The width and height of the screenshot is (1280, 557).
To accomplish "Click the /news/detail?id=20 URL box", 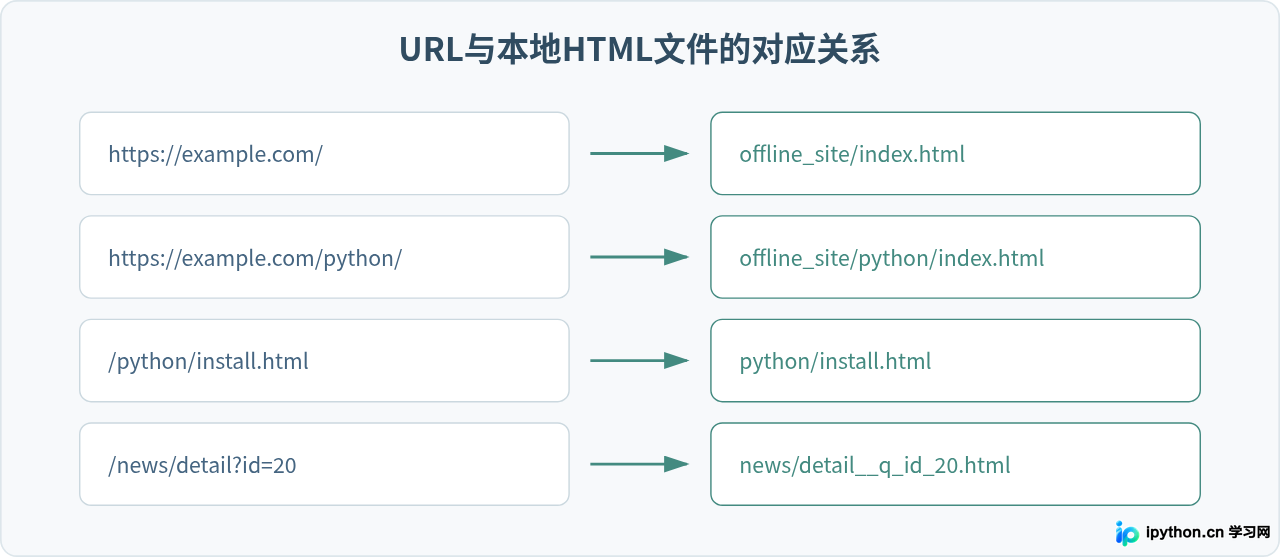I will click(x=325, y=464).
